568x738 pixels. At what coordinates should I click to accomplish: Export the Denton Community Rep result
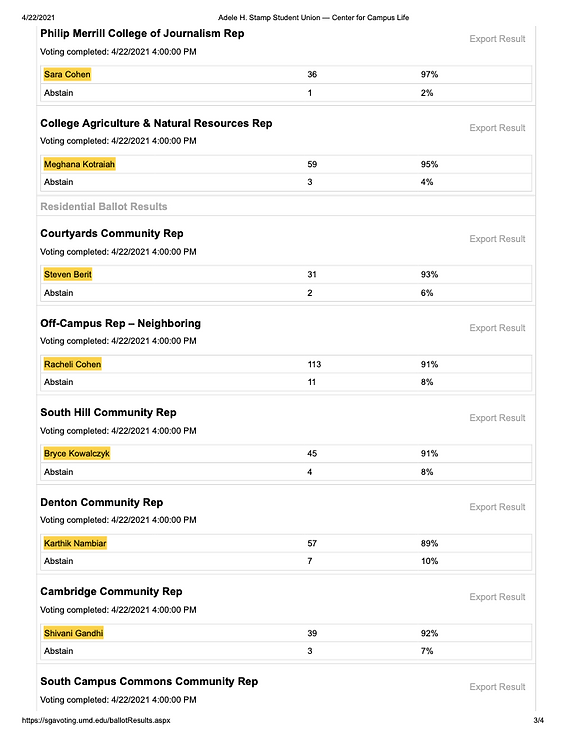[497, 507]
